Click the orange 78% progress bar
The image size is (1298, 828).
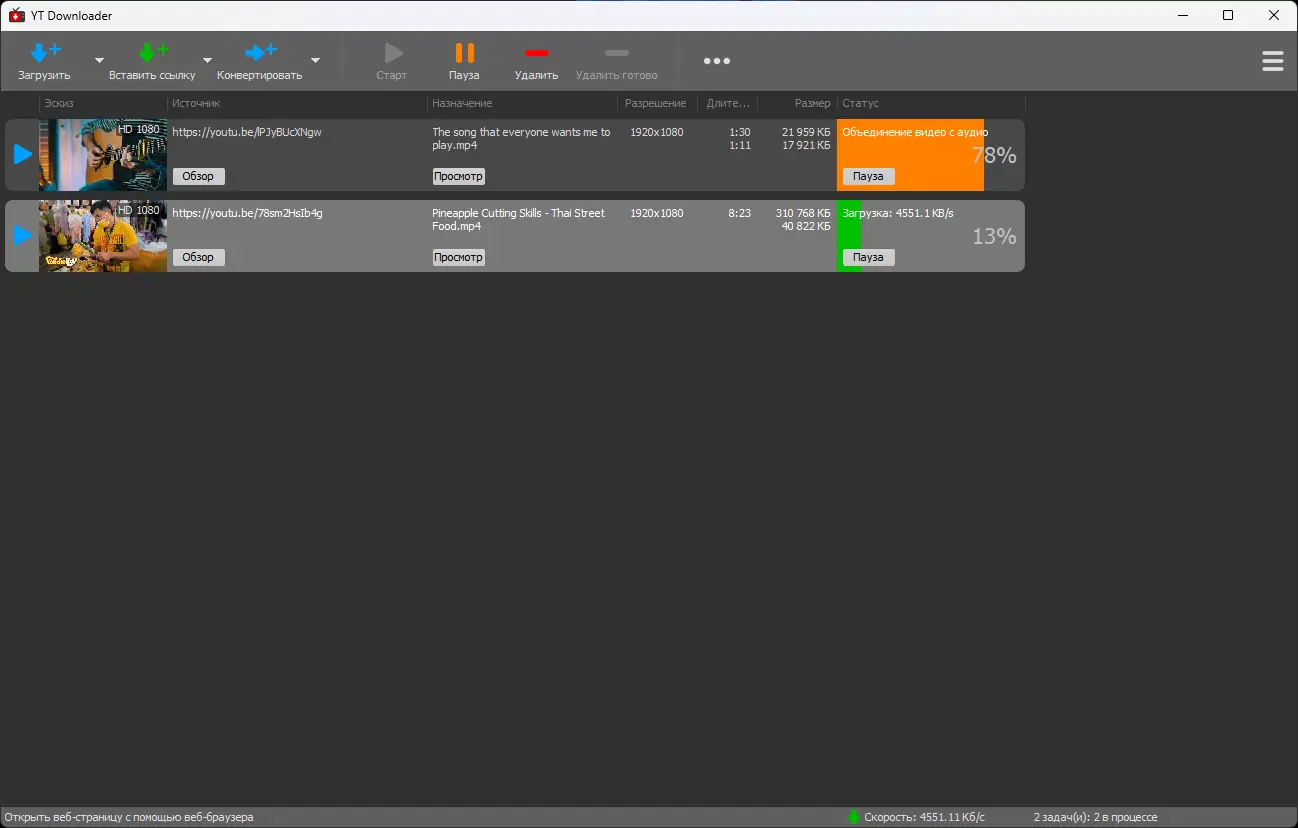(910, 155)
